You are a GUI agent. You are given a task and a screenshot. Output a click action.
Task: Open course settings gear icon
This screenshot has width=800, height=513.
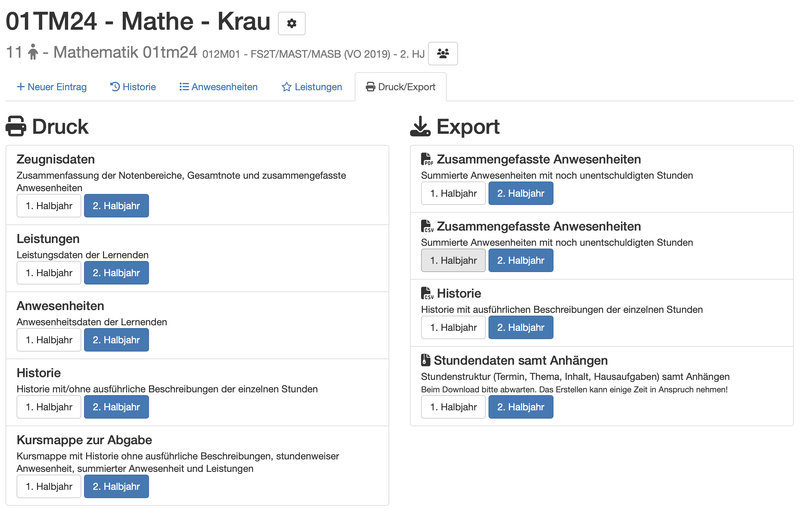click(292, 23)
